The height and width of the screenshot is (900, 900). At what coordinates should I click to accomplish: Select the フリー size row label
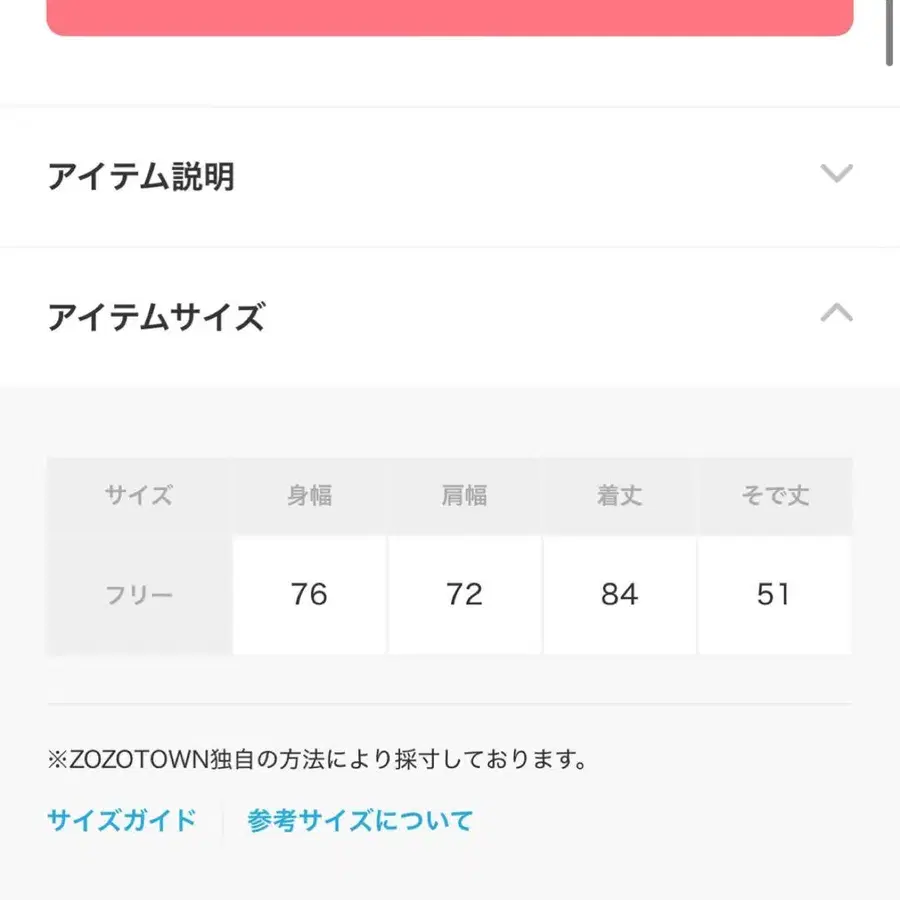tap(137, 595)
